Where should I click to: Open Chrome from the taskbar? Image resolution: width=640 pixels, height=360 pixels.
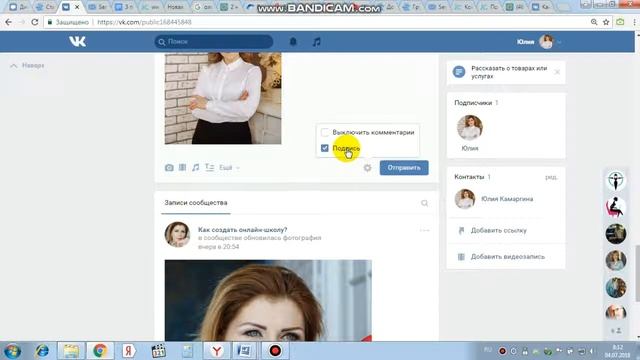tap(100, 351)
